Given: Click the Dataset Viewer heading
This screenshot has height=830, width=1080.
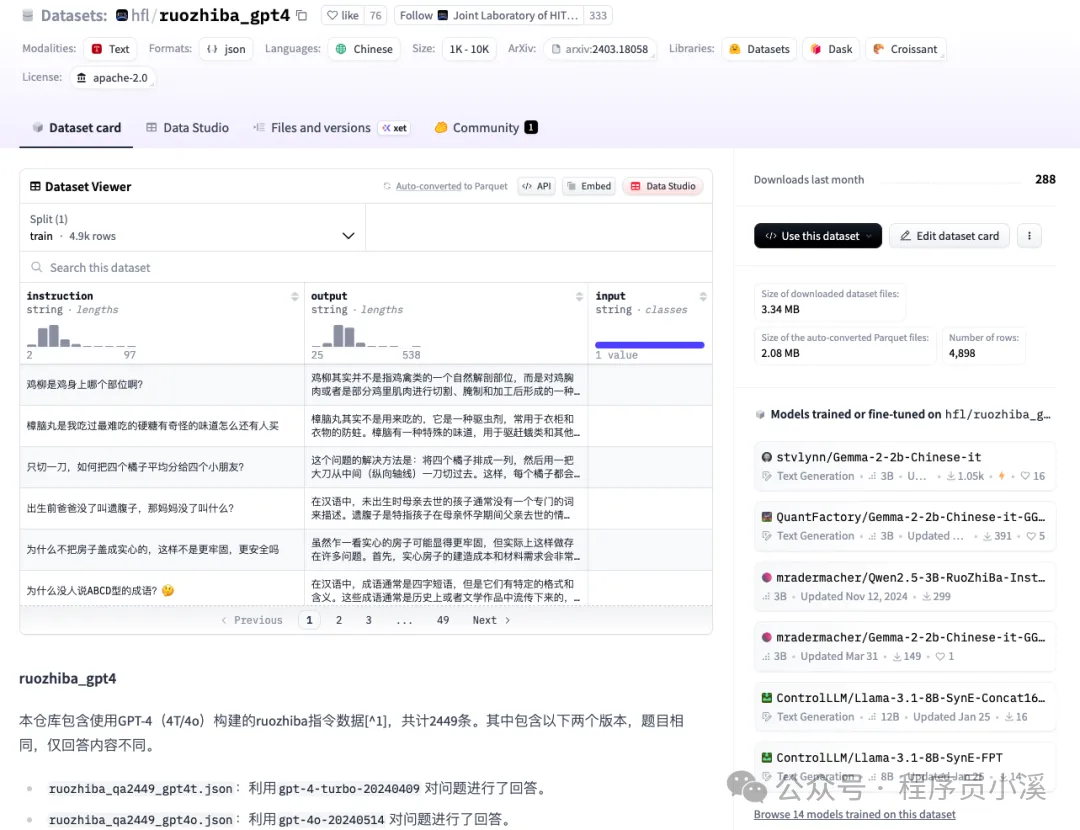Looking at the screenshot, I should pos(81,187).
